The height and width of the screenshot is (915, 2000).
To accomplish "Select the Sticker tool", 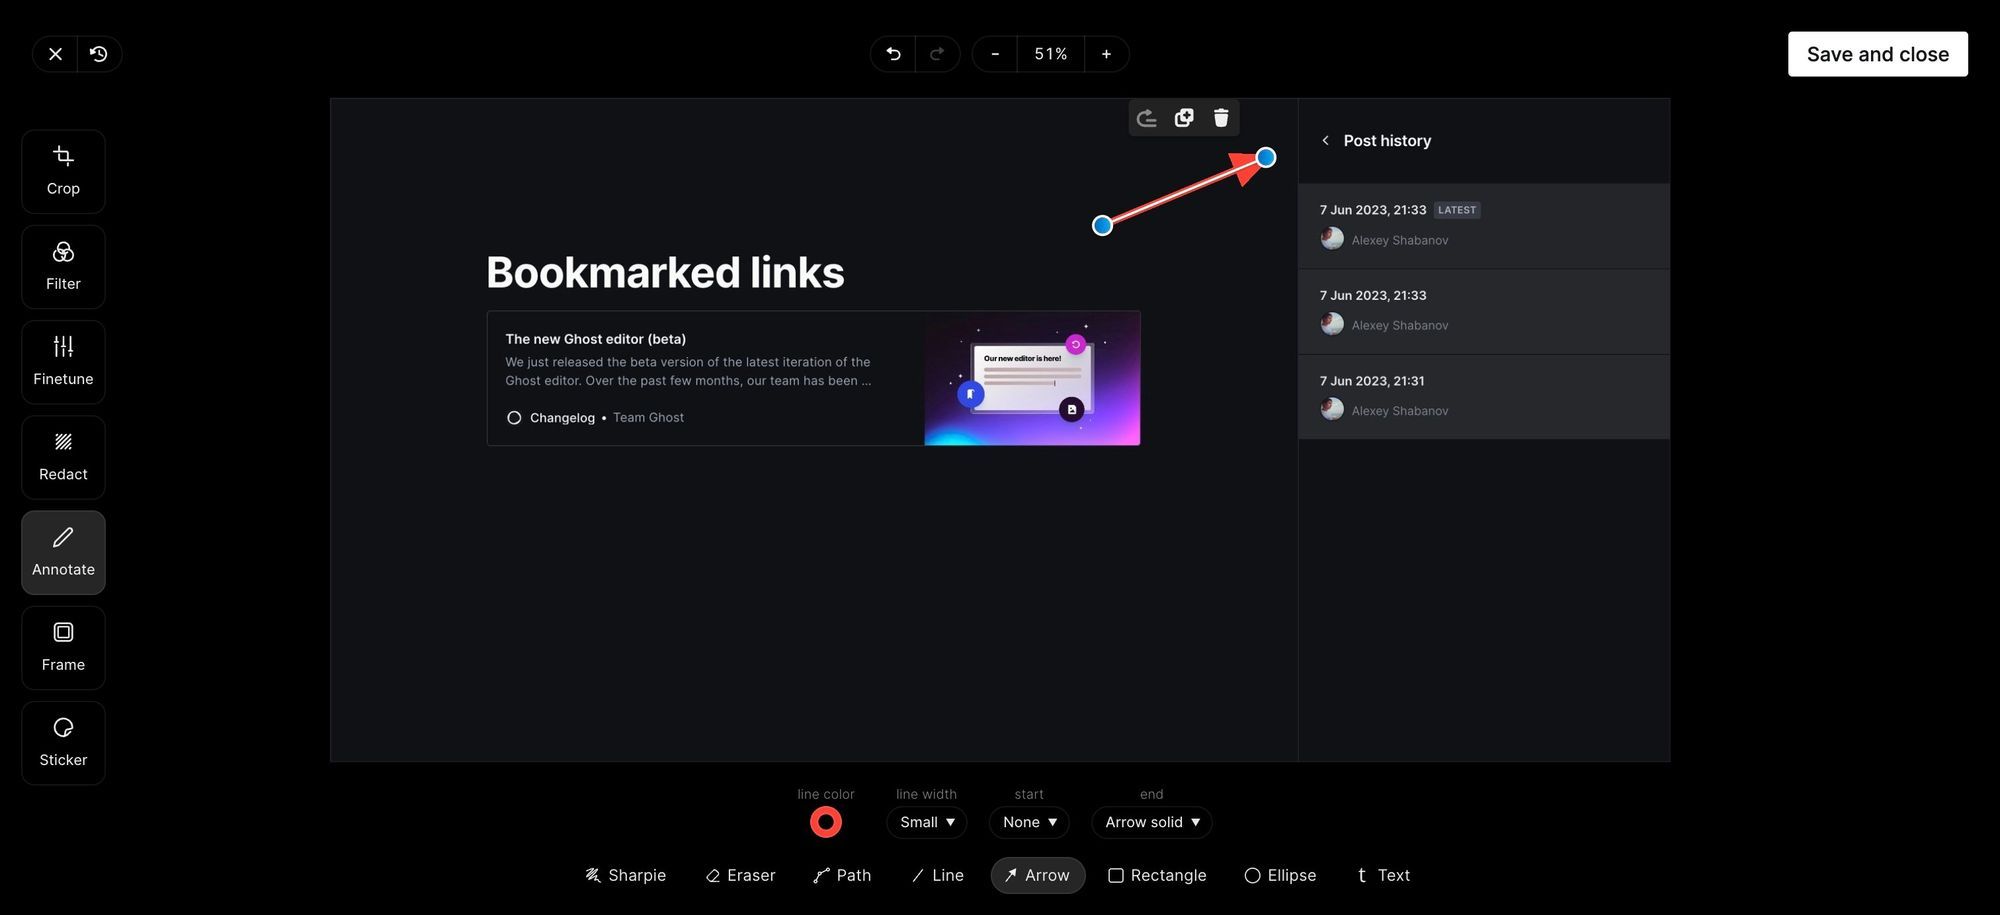I will 63,741.
